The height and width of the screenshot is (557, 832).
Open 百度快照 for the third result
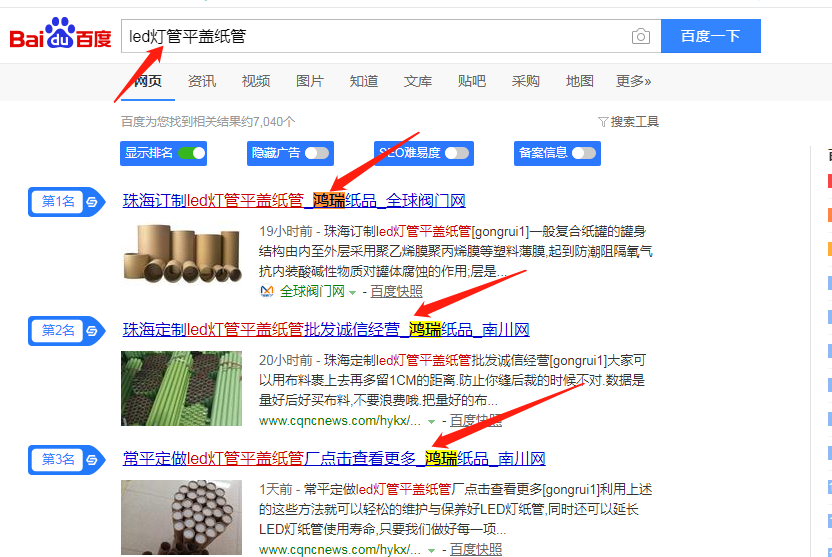point(476,550)
